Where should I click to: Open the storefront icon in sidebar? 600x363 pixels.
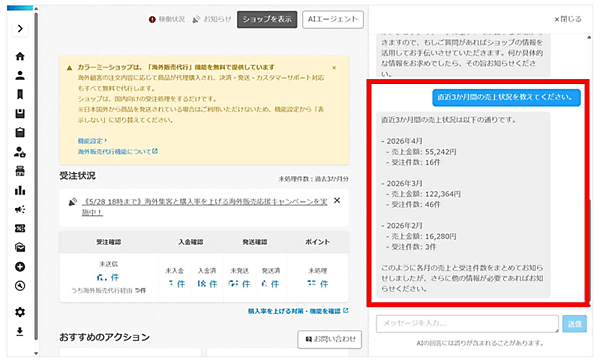(20, 171)
